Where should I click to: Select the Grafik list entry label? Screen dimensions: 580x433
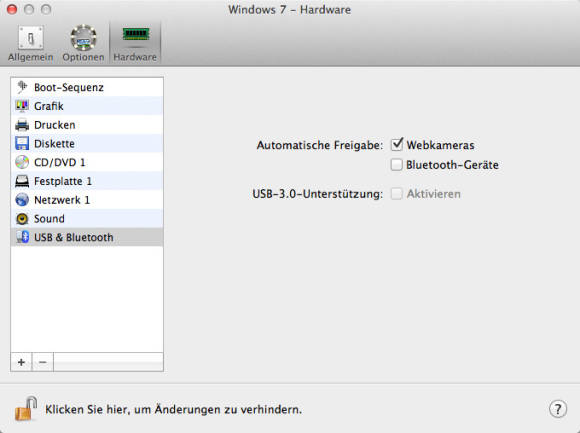tap(49, 106)
